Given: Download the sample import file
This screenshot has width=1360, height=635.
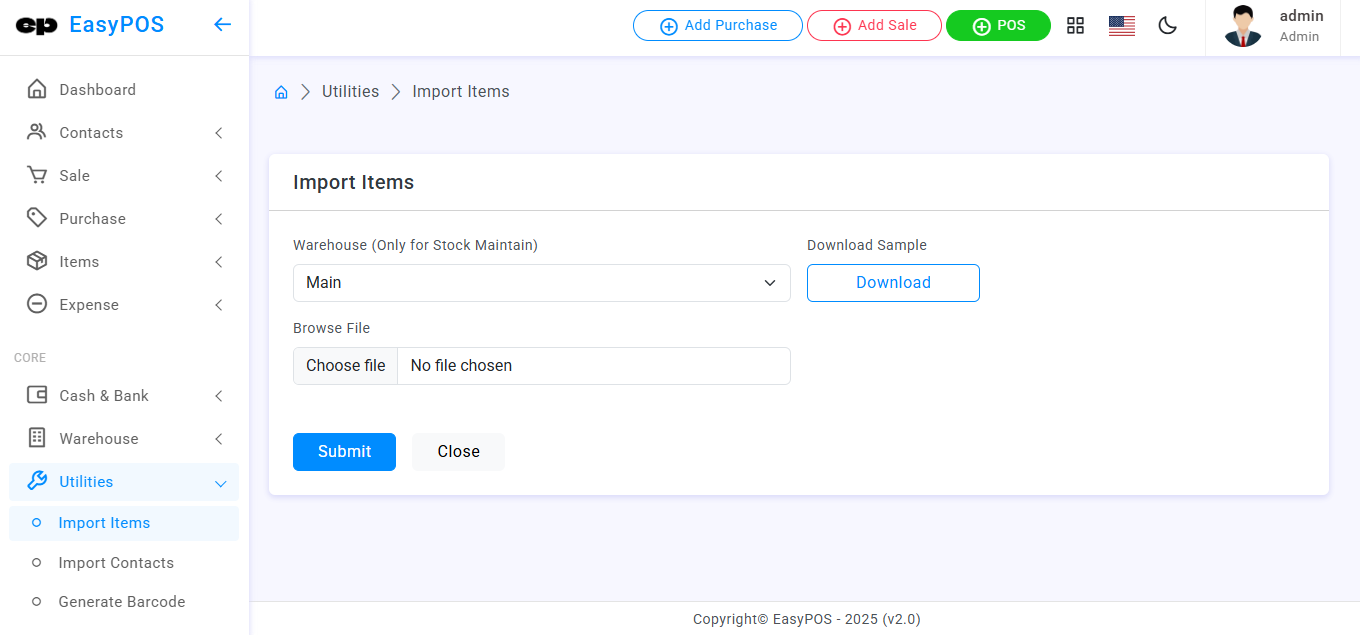Looking at the screenshot, I should coord(892,283).
